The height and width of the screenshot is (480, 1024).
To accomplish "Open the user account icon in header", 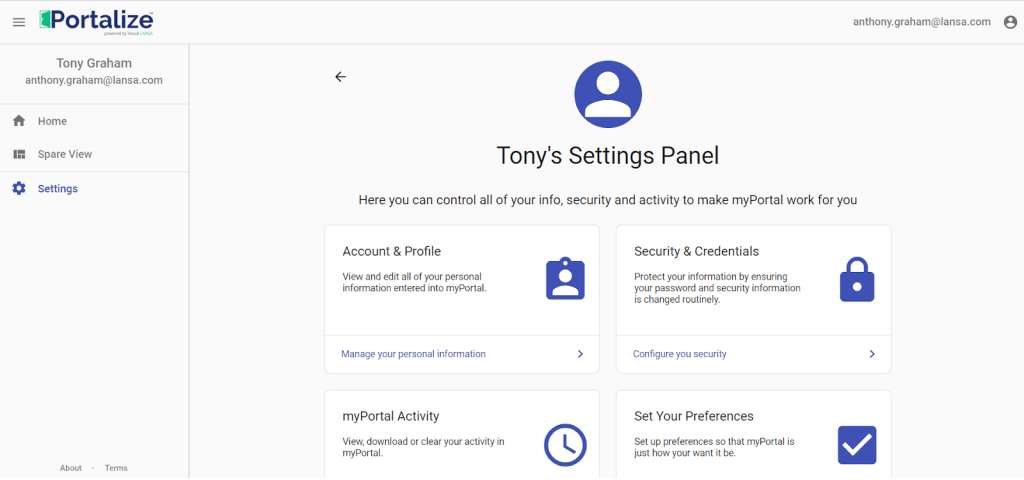I will 1010,22.
